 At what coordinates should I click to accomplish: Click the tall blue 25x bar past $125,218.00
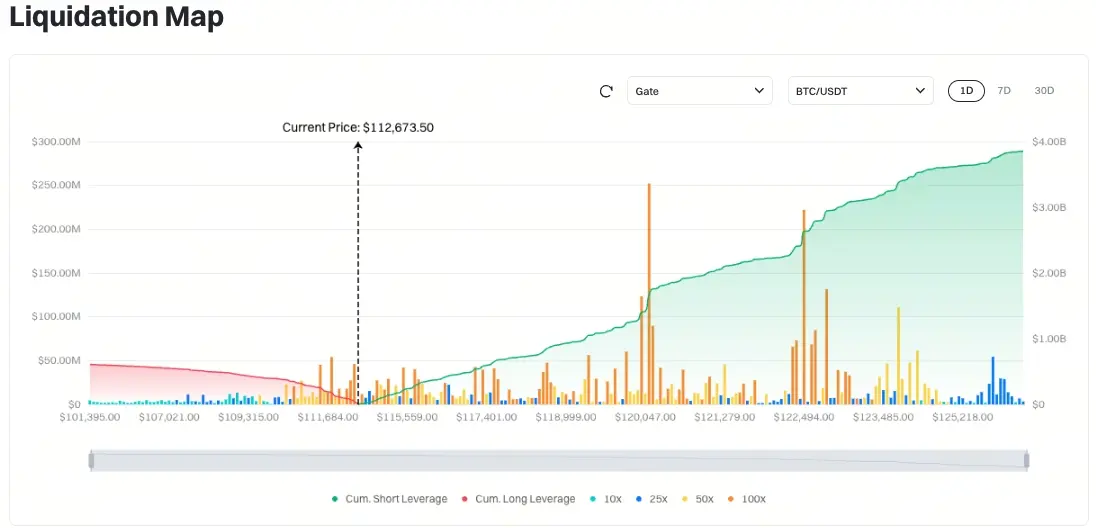(x=993, y=380)
